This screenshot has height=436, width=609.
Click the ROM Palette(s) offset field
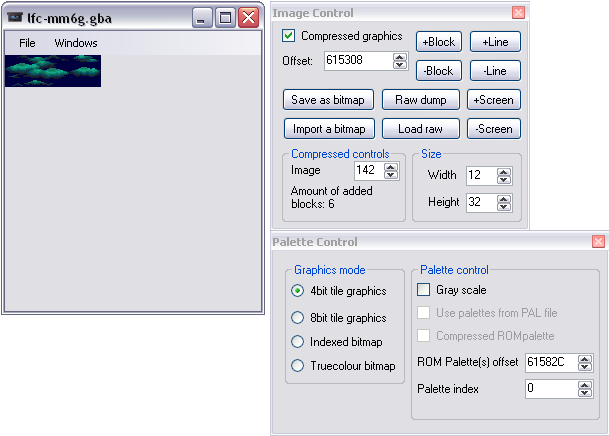pyautogui.click(x=548, y=362)
